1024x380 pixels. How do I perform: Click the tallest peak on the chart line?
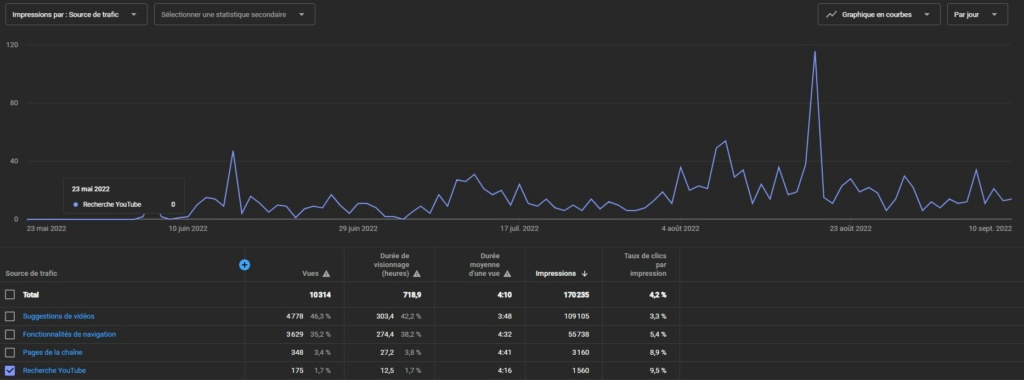[814, 52]
